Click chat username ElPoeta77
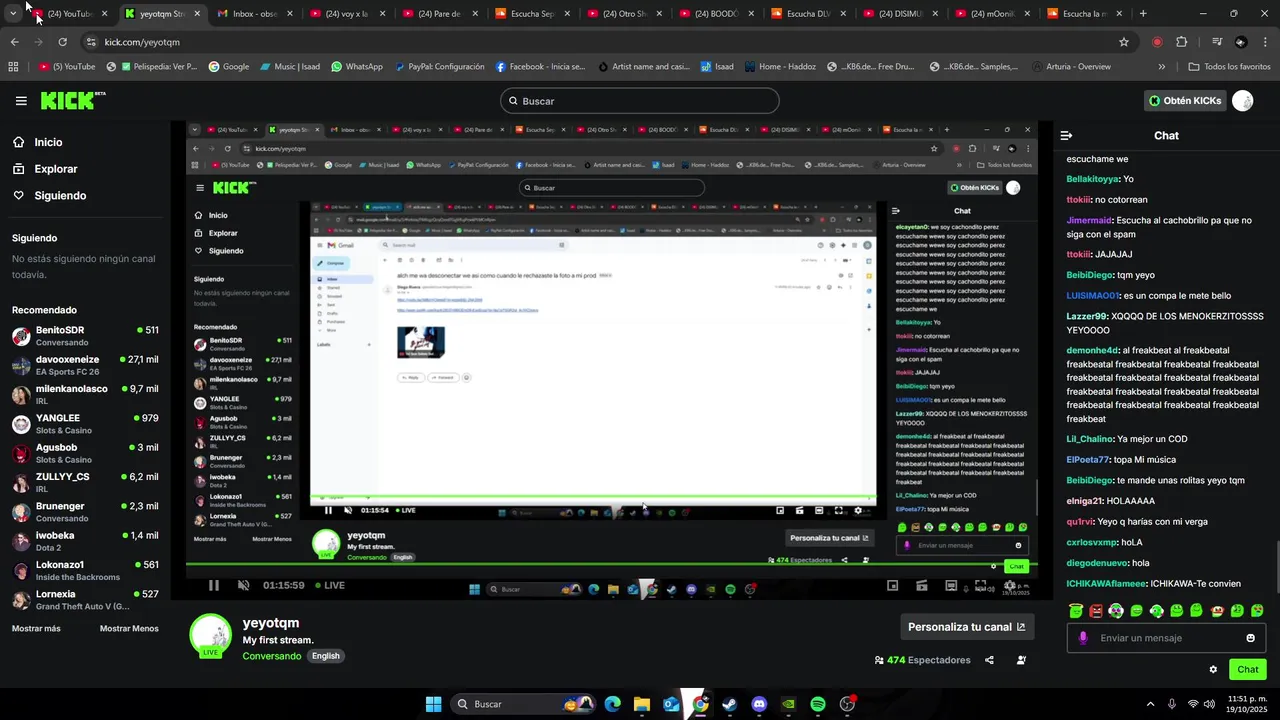 pos(1088,460)
